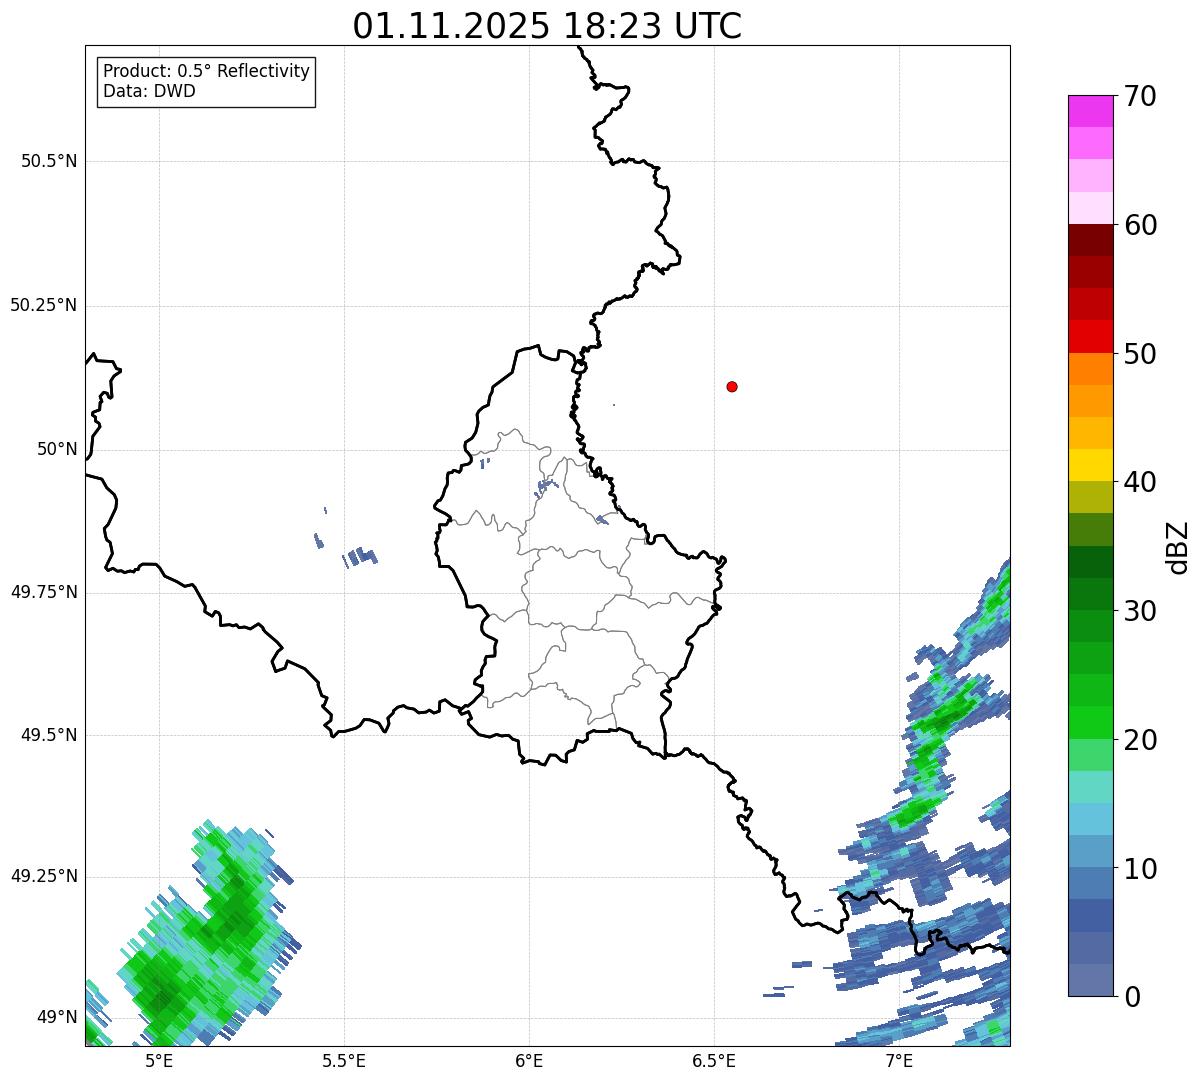Click the 50.25°N latitude label
The height and width of the screenshot is (1081, 1202).
44,305
